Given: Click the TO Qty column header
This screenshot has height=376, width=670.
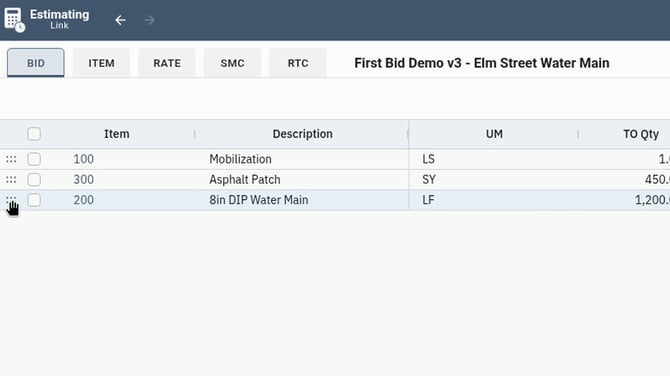Looking at the screenshot, I should click(641, 134).
